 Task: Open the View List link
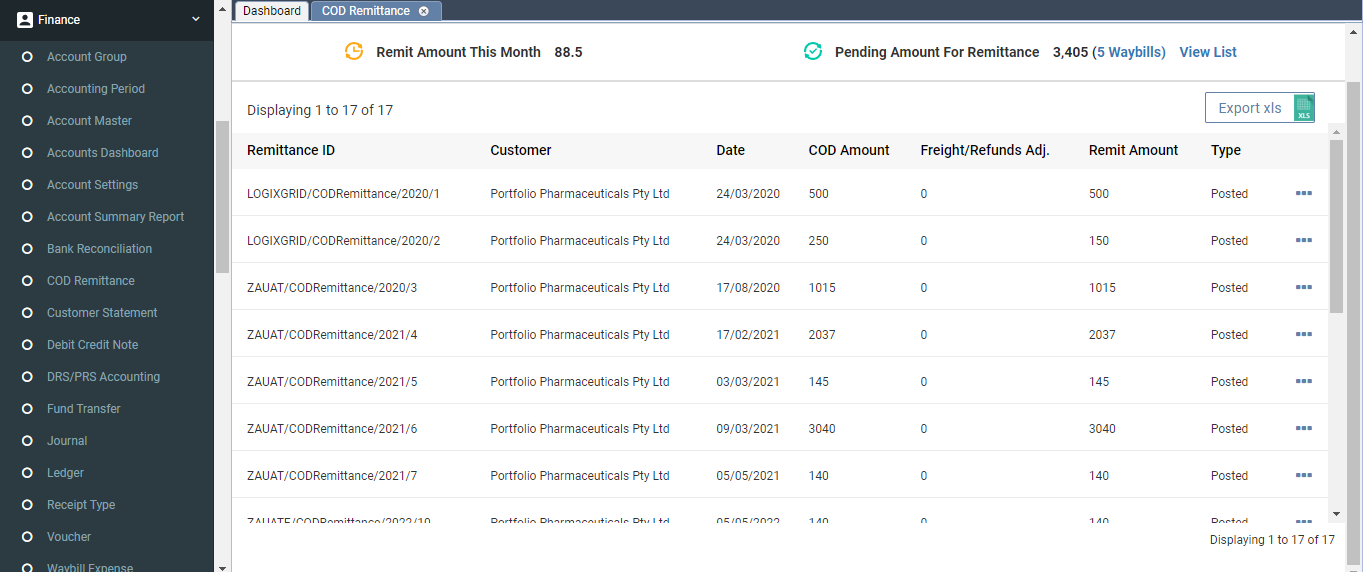click(x=1208, y=52)
